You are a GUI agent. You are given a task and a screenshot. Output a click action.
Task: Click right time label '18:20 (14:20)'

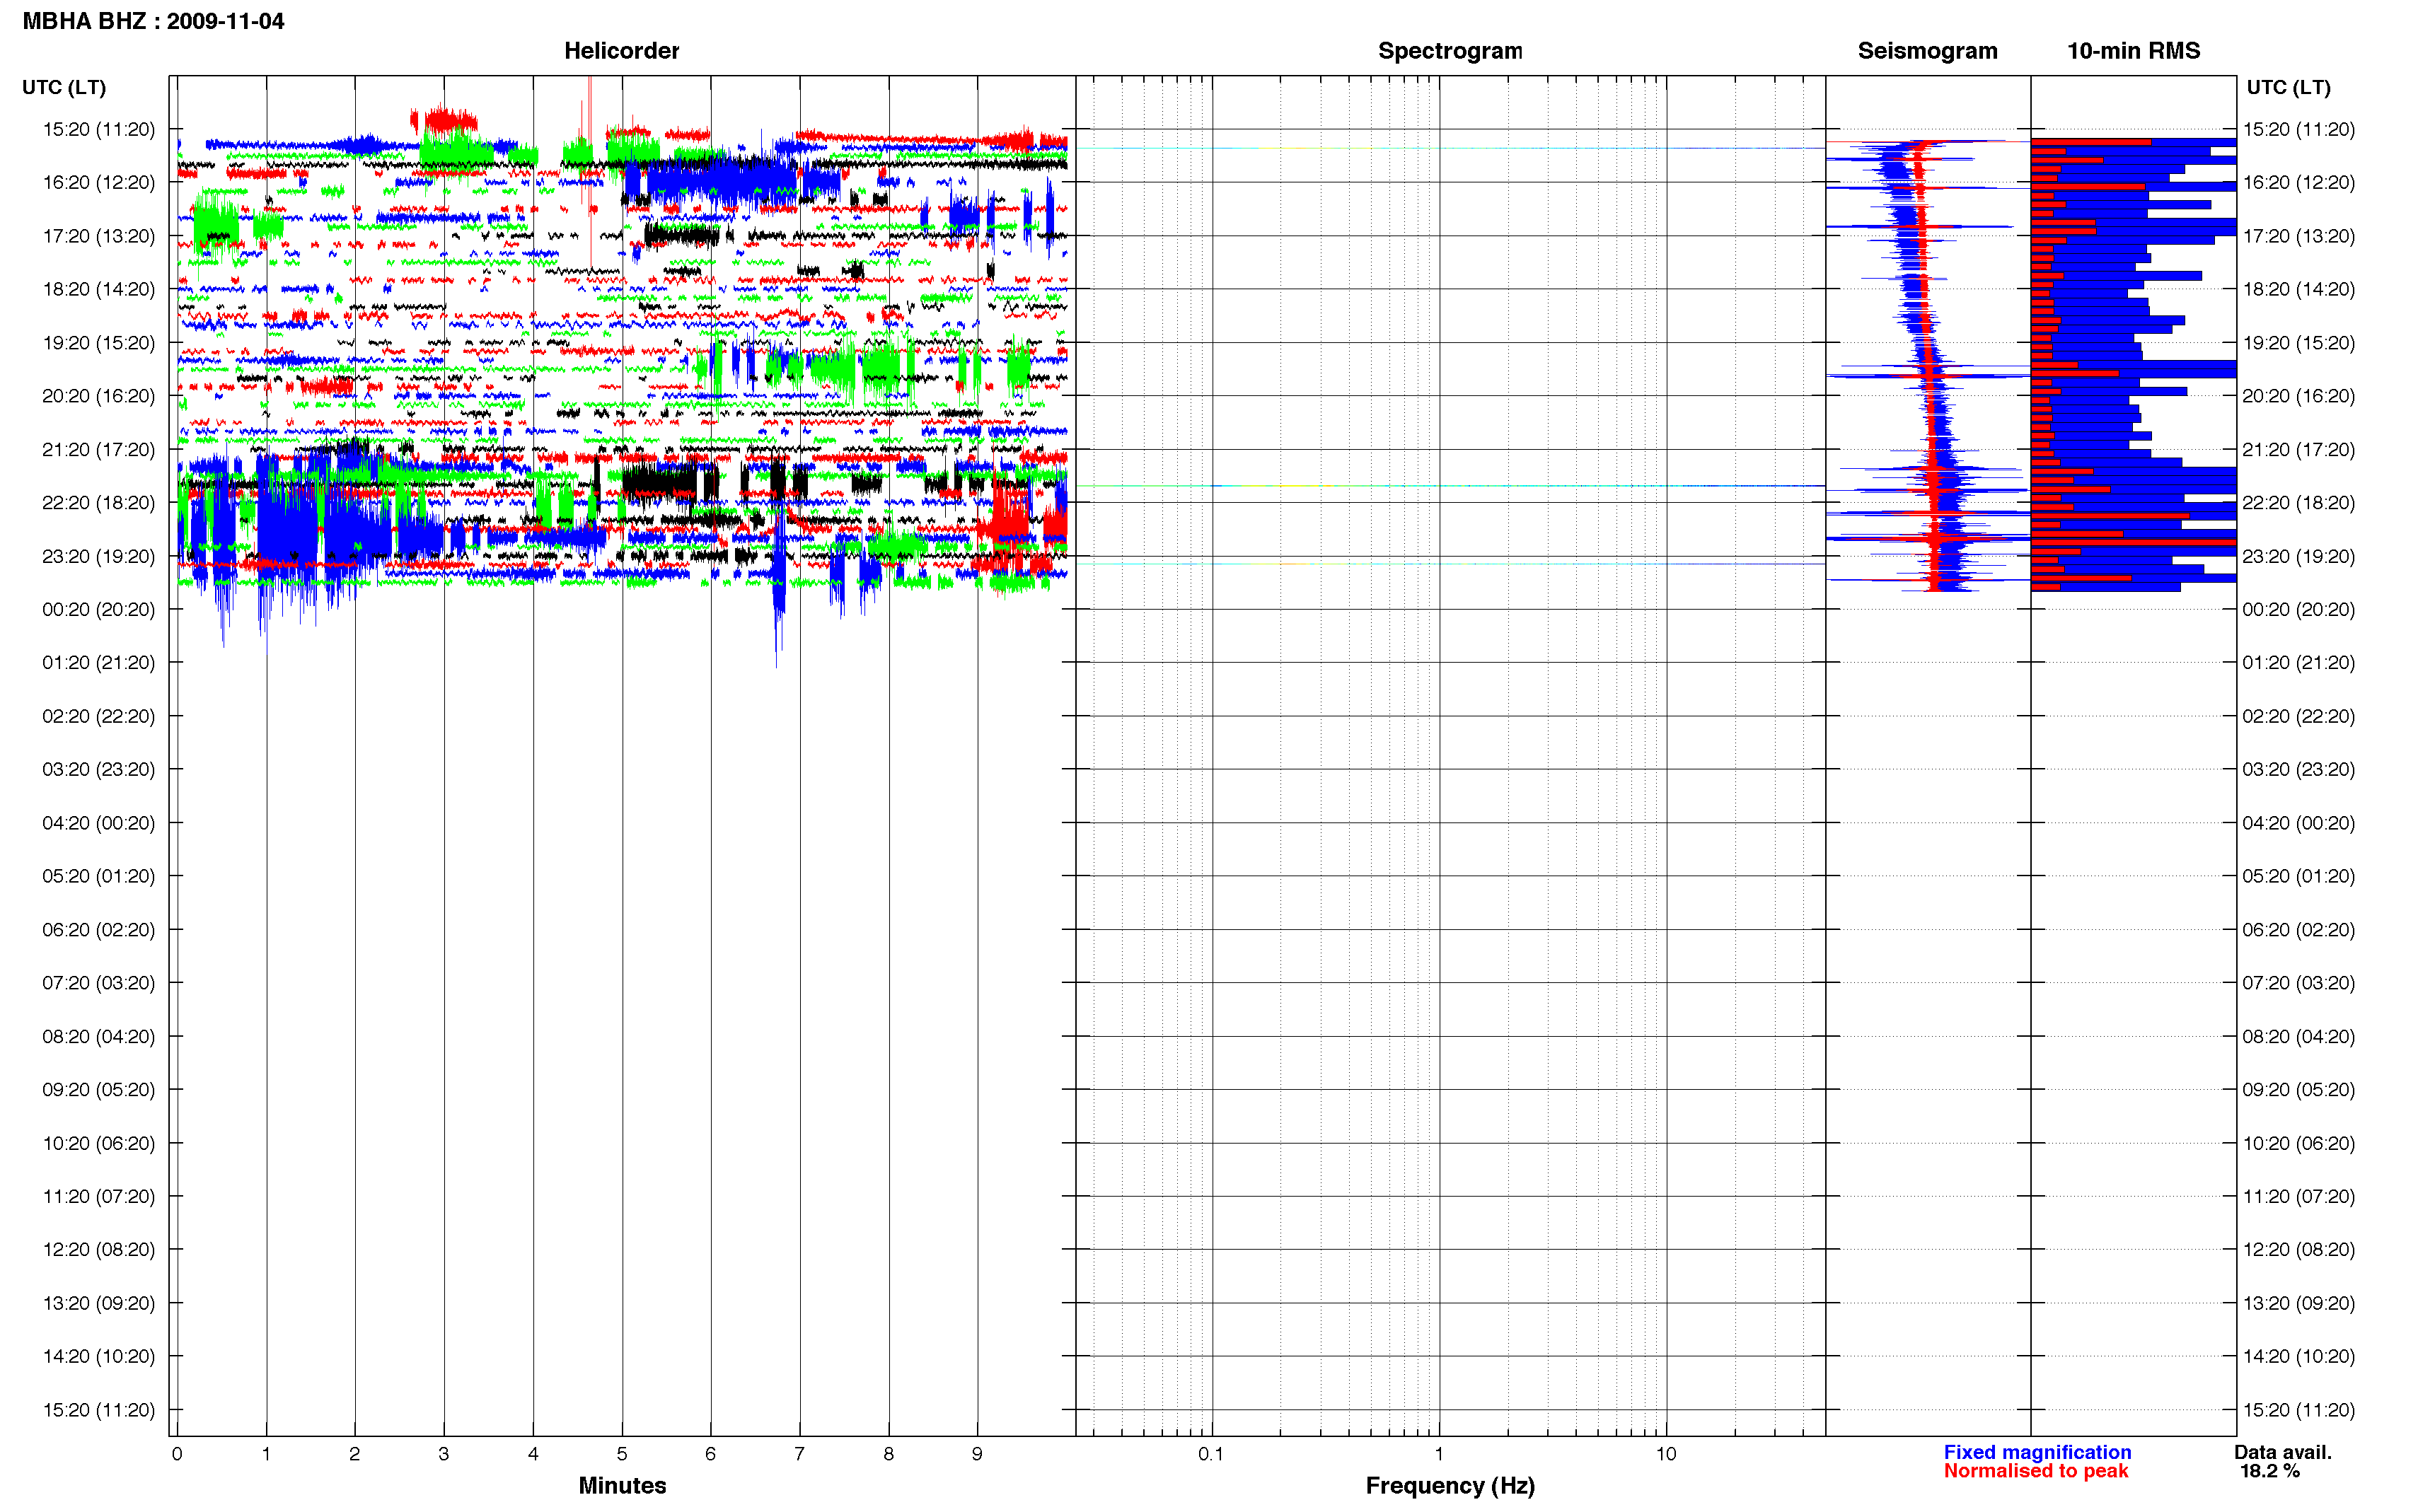[2298, 289]
